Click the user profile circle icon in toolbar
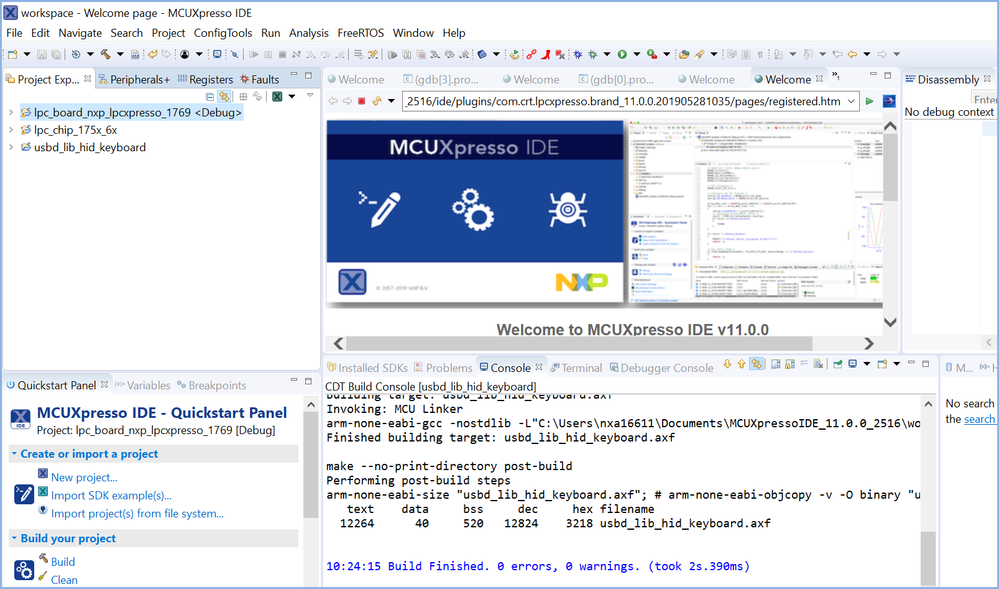 [185, 54]
